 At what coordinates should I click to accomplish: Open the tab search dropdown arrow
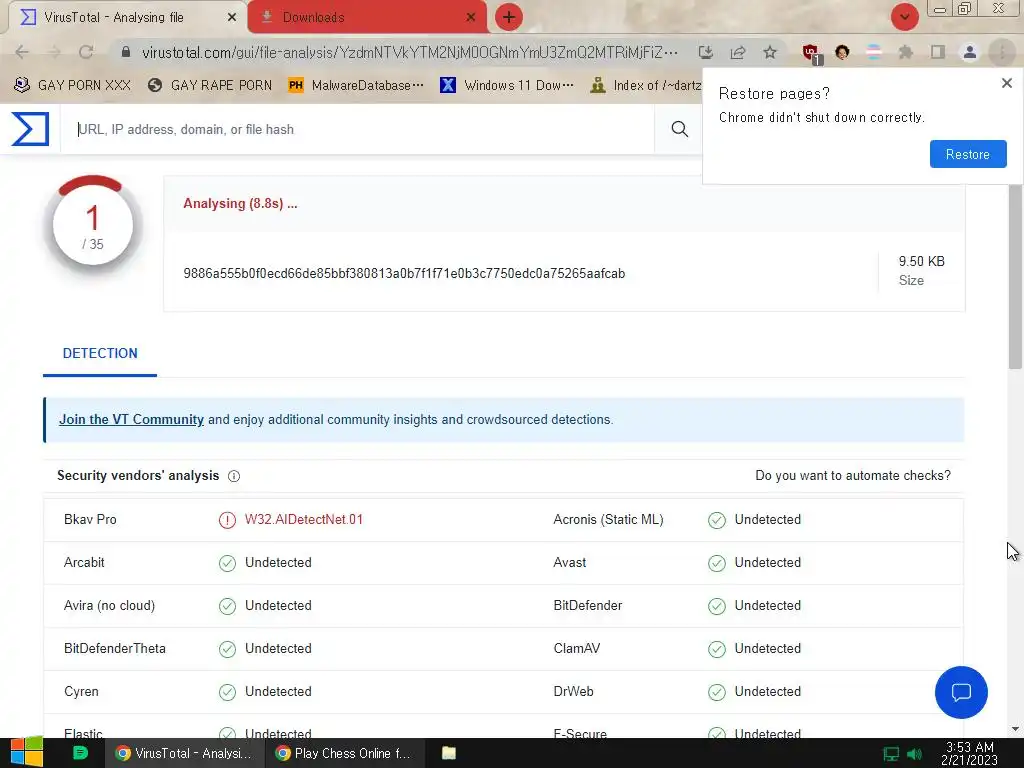coord(904,17)
